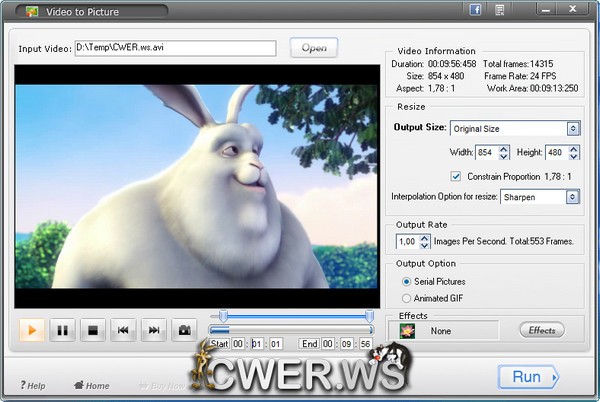Go to the Home link
600x402 pixels.
coord(91,385)
